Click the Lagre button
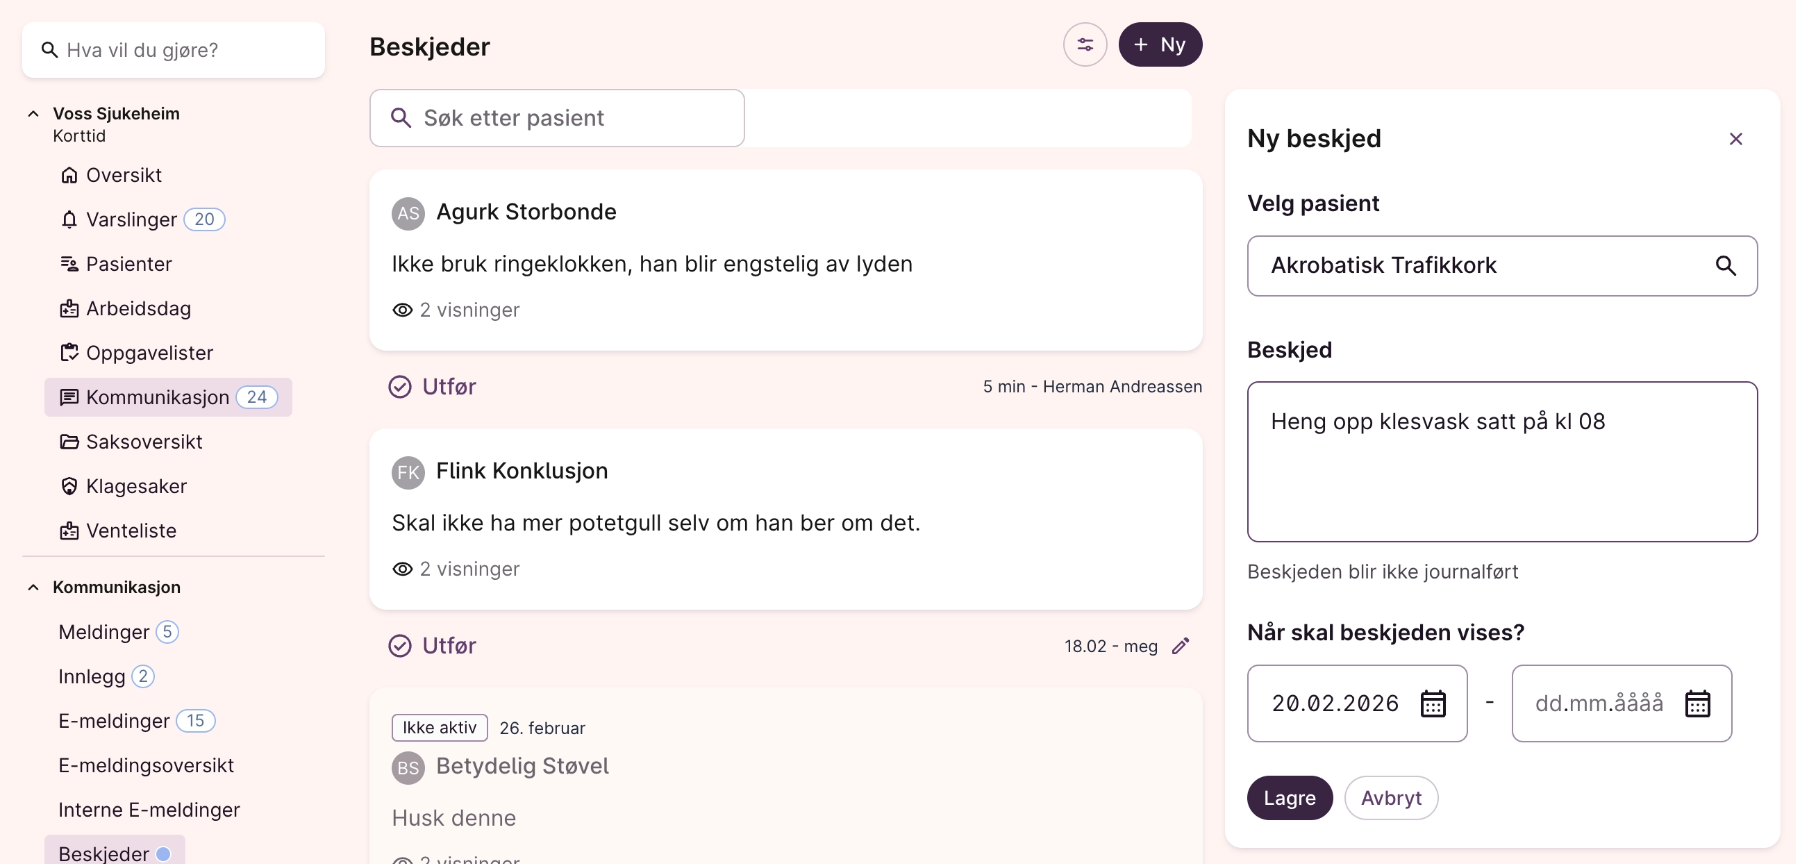Viewport: 1796px width, 864px height. pos(1289,798)
